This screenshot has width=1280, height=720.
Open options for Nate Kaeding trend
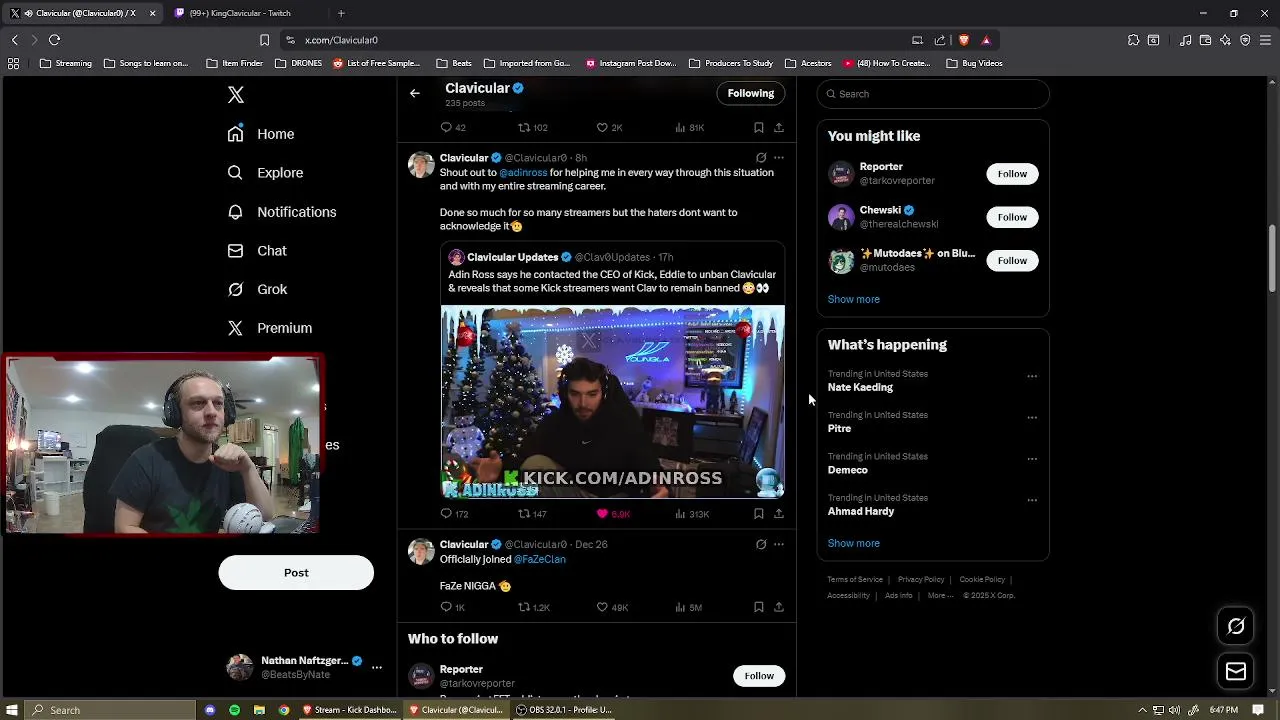(x=1032, y=377)
